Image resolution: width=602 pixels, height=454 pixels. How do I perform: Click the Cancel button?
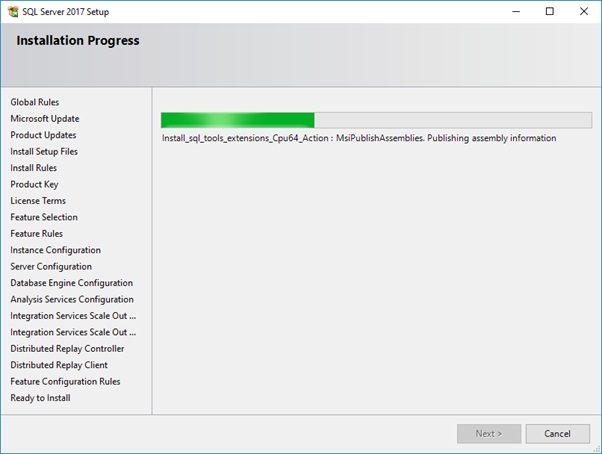click(x=557, y=434)
